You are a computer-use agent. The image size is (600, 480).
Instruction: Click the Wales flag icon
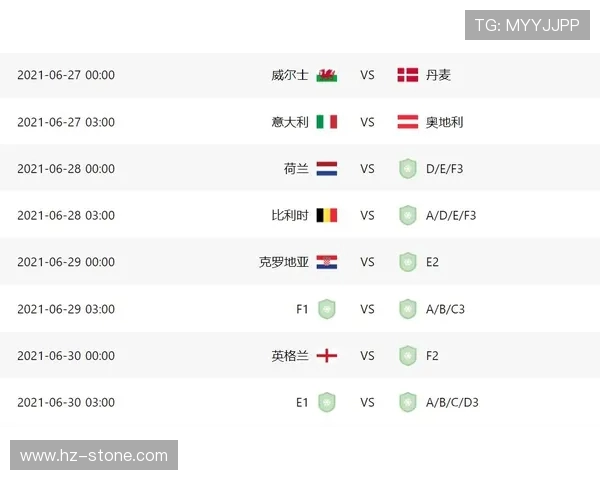click(327, 75)
